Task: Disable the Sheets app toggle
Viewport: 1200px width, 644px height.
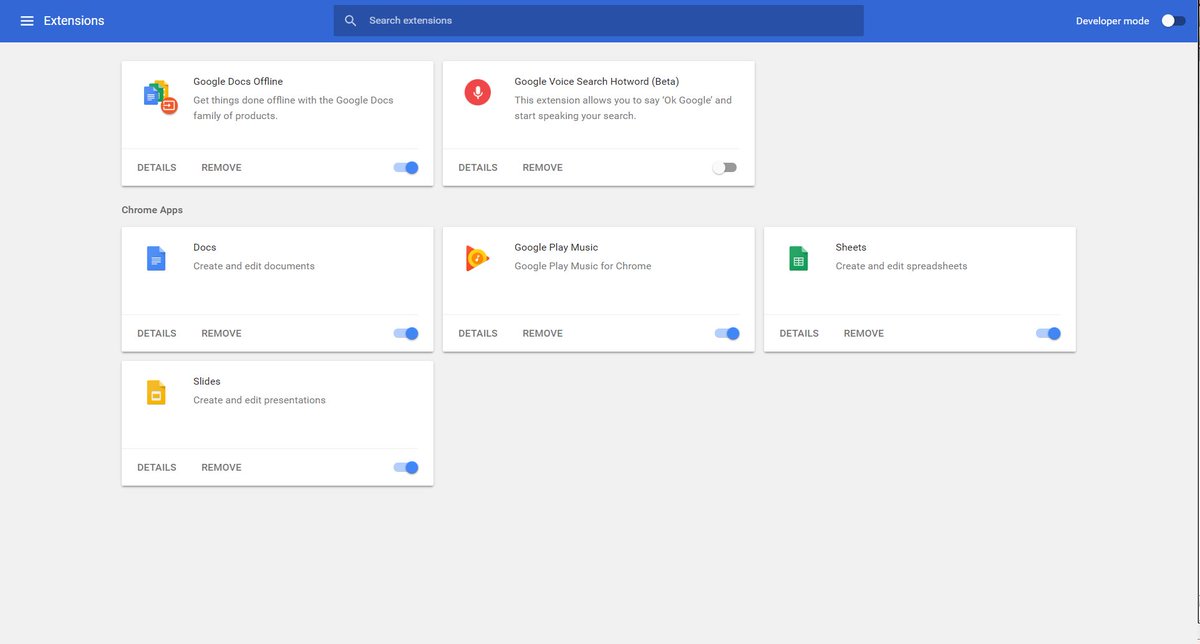Action: [x=1048, y=334]
